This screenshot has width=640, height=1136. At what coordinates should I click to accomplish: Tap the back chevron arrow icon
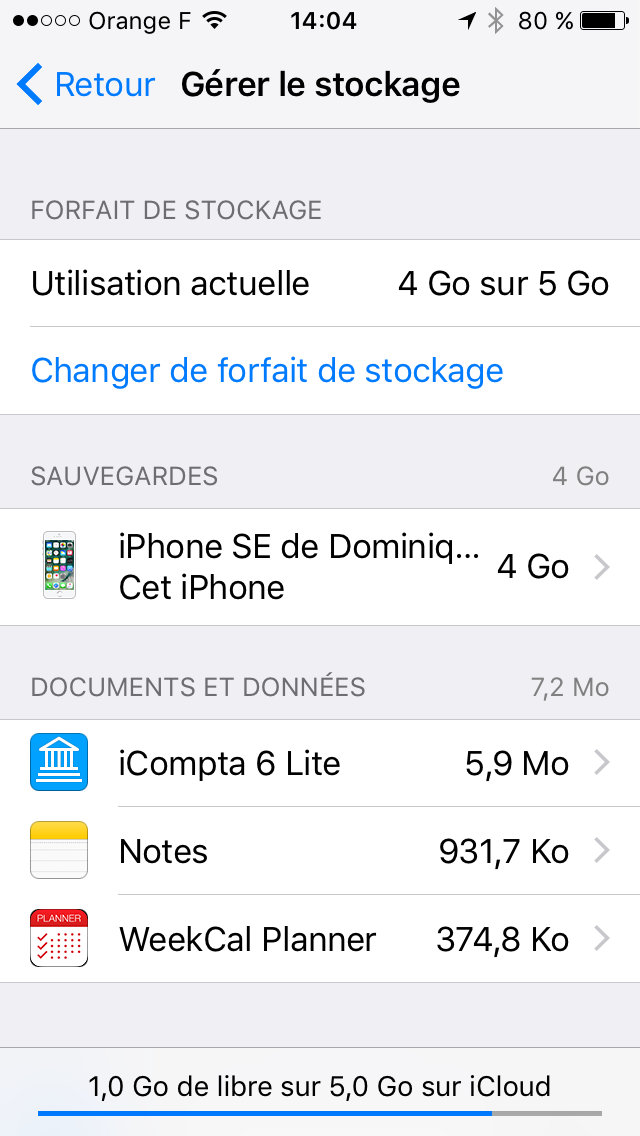point(30,84)
